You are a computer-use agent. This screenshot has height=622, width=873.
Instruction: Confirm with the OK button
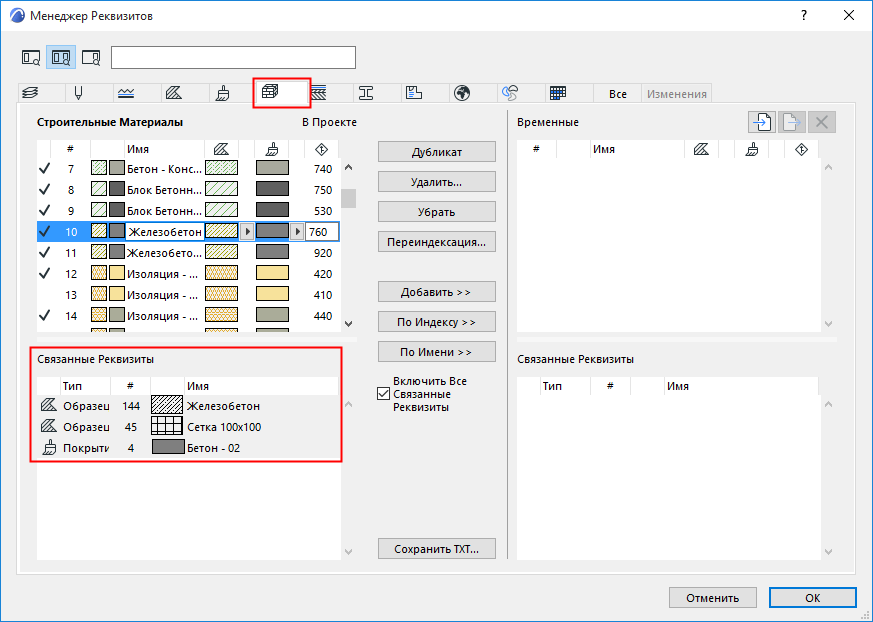812,598
